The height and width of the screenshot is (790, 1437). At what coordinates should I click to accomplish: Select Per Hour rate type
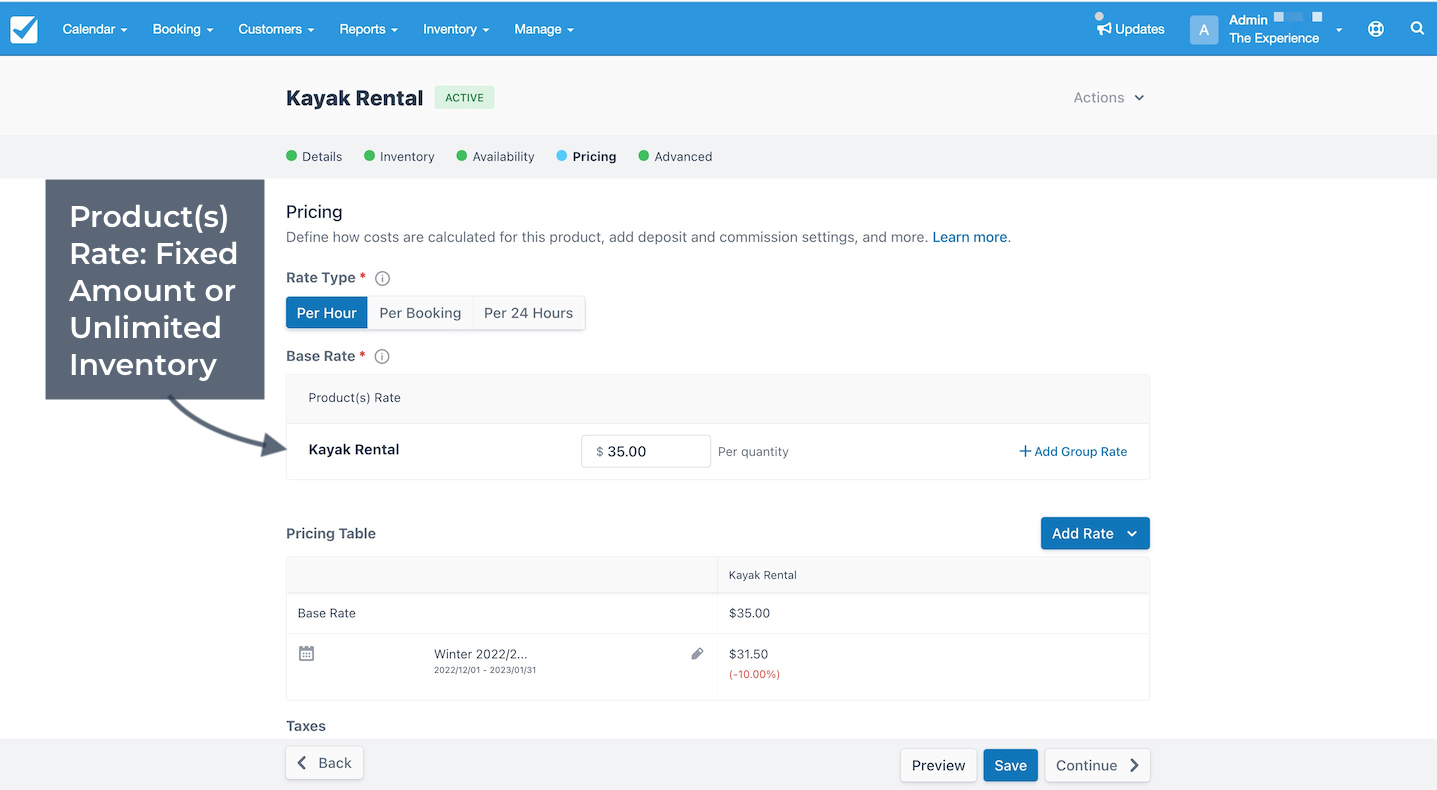(327, 313)
